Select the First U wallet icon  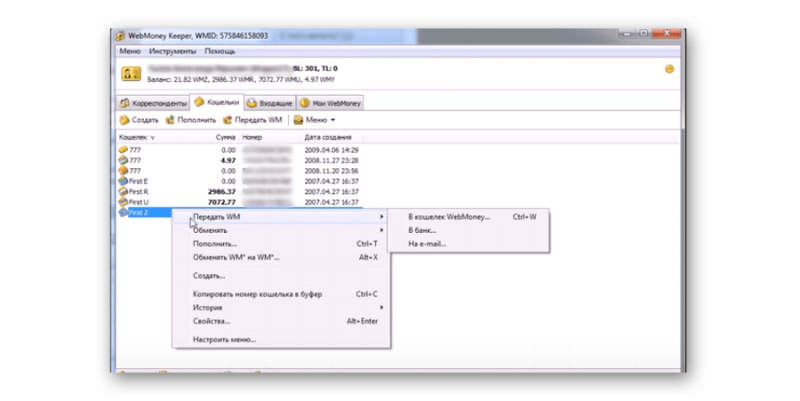coord(122,202)
